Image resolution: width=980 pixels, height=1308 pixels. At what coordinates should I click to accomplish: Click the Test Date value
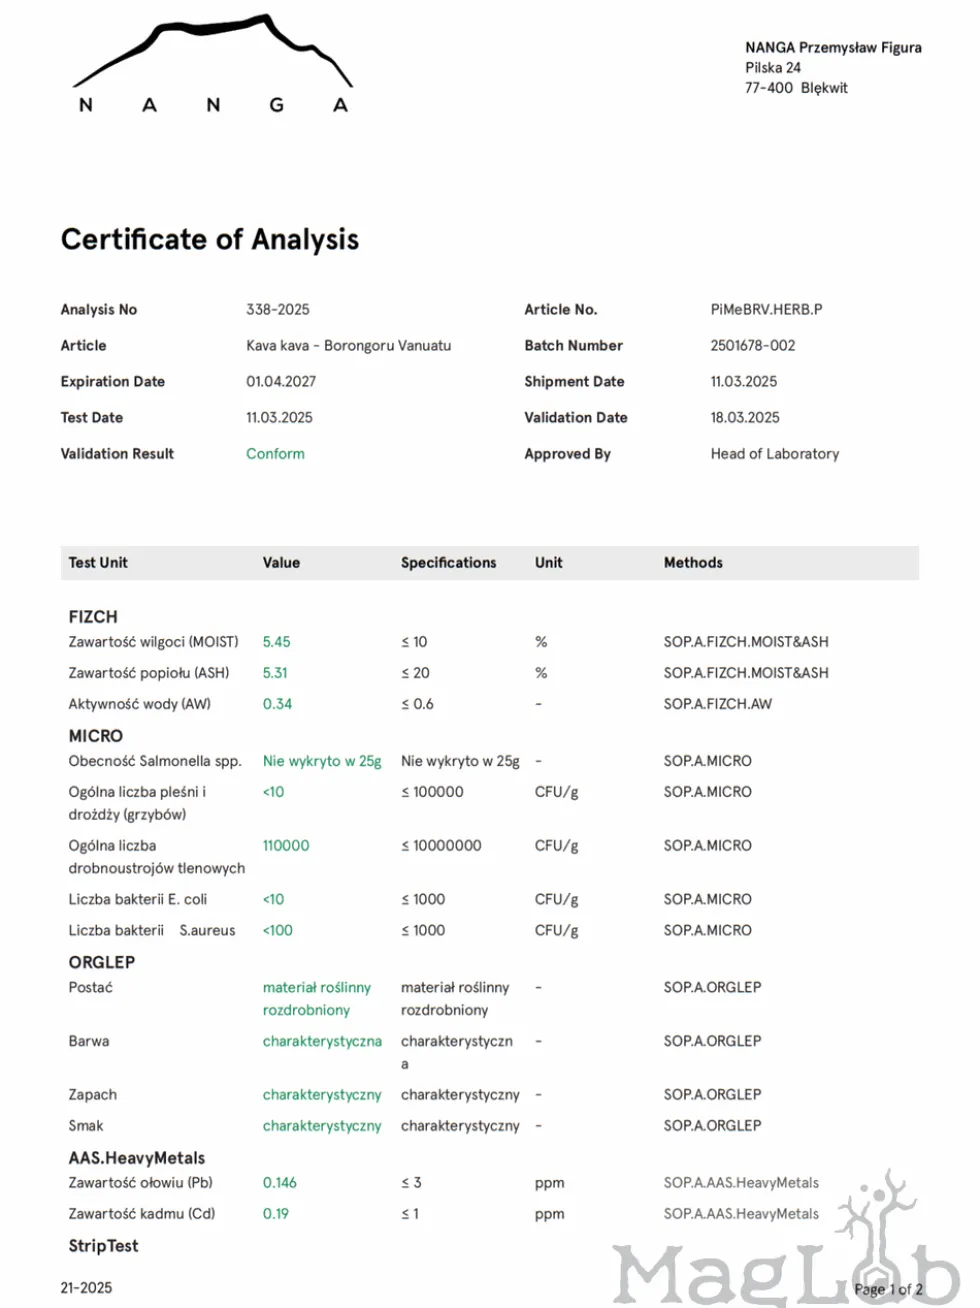(279, 418)
